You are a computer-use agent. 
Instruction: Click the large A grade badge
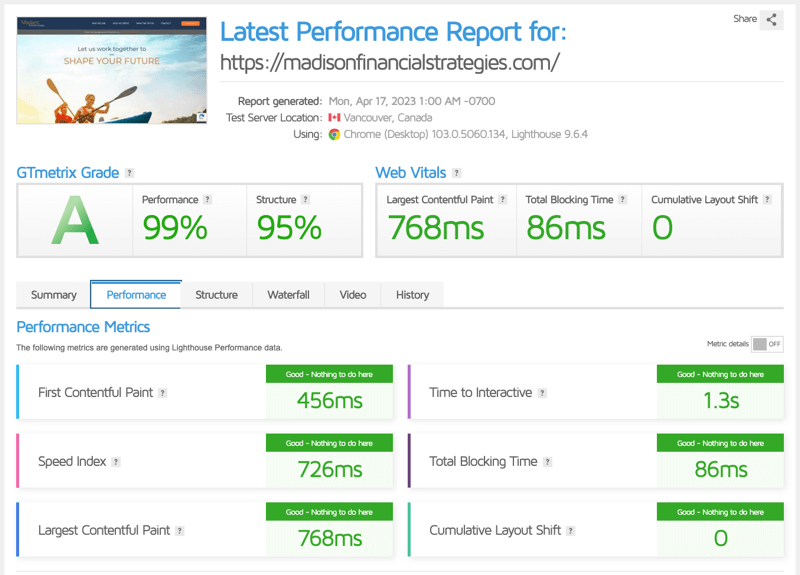(x=75, y=221)
